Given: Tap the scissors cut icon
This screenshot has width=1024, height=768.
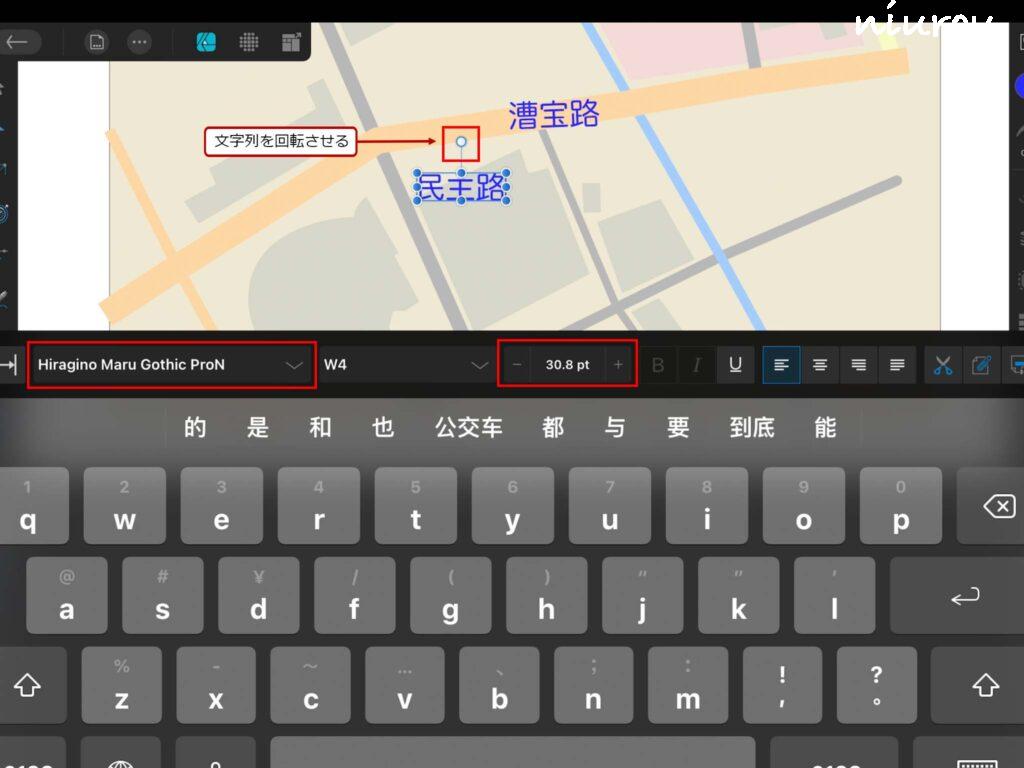Looking at the screenshot, I should [x=943, y=365].
